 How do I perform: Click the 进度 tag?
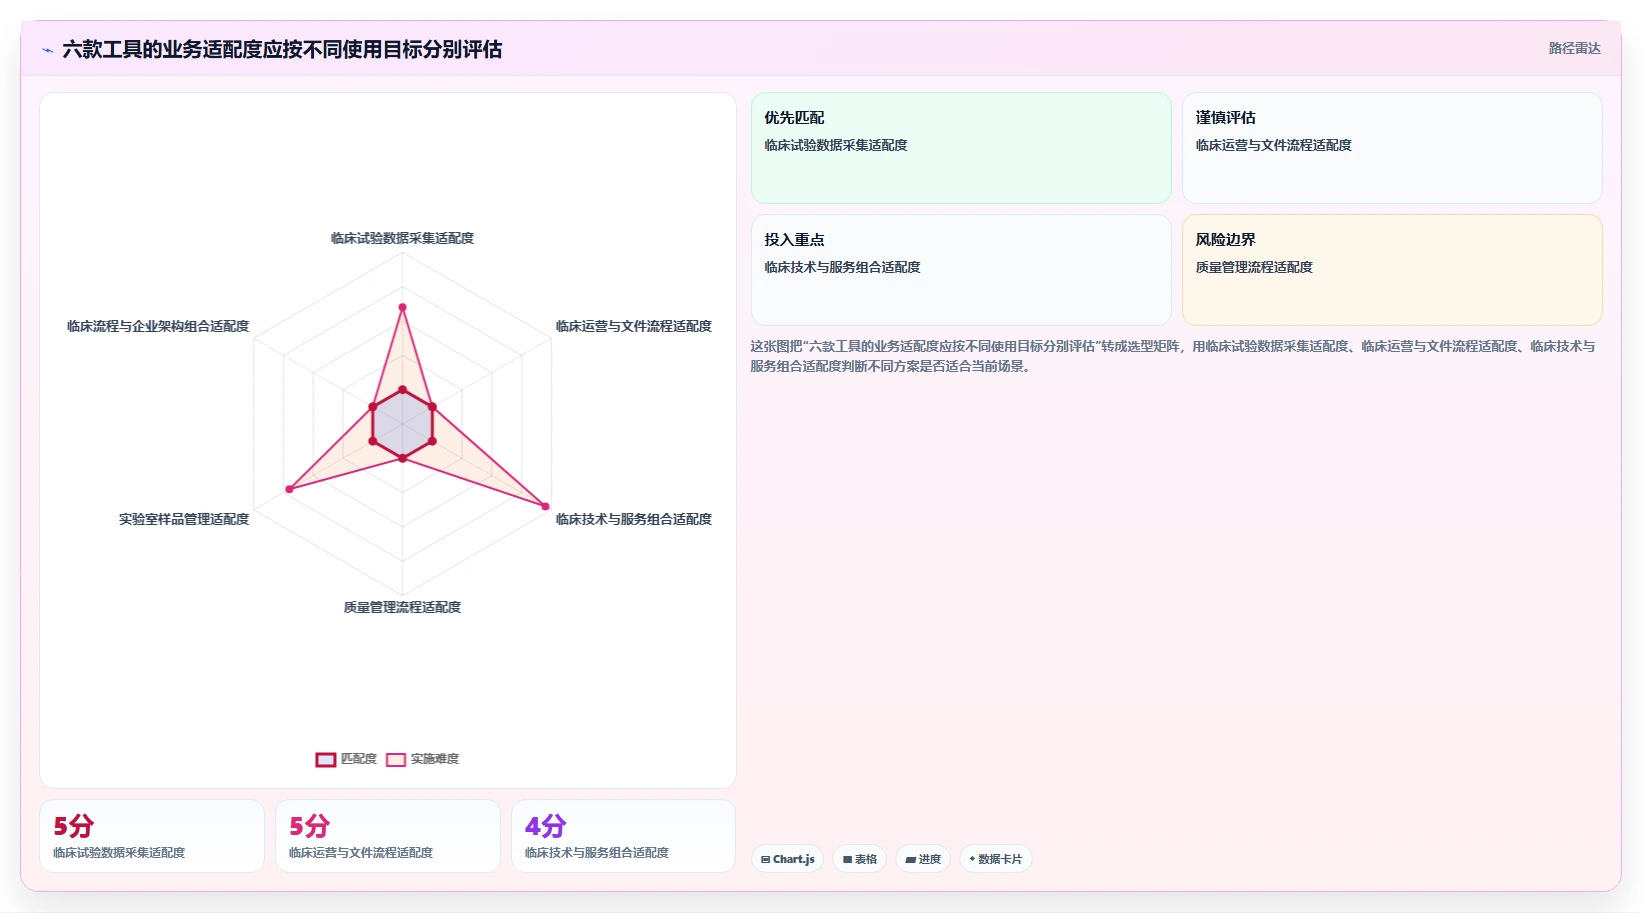(923, 859)
